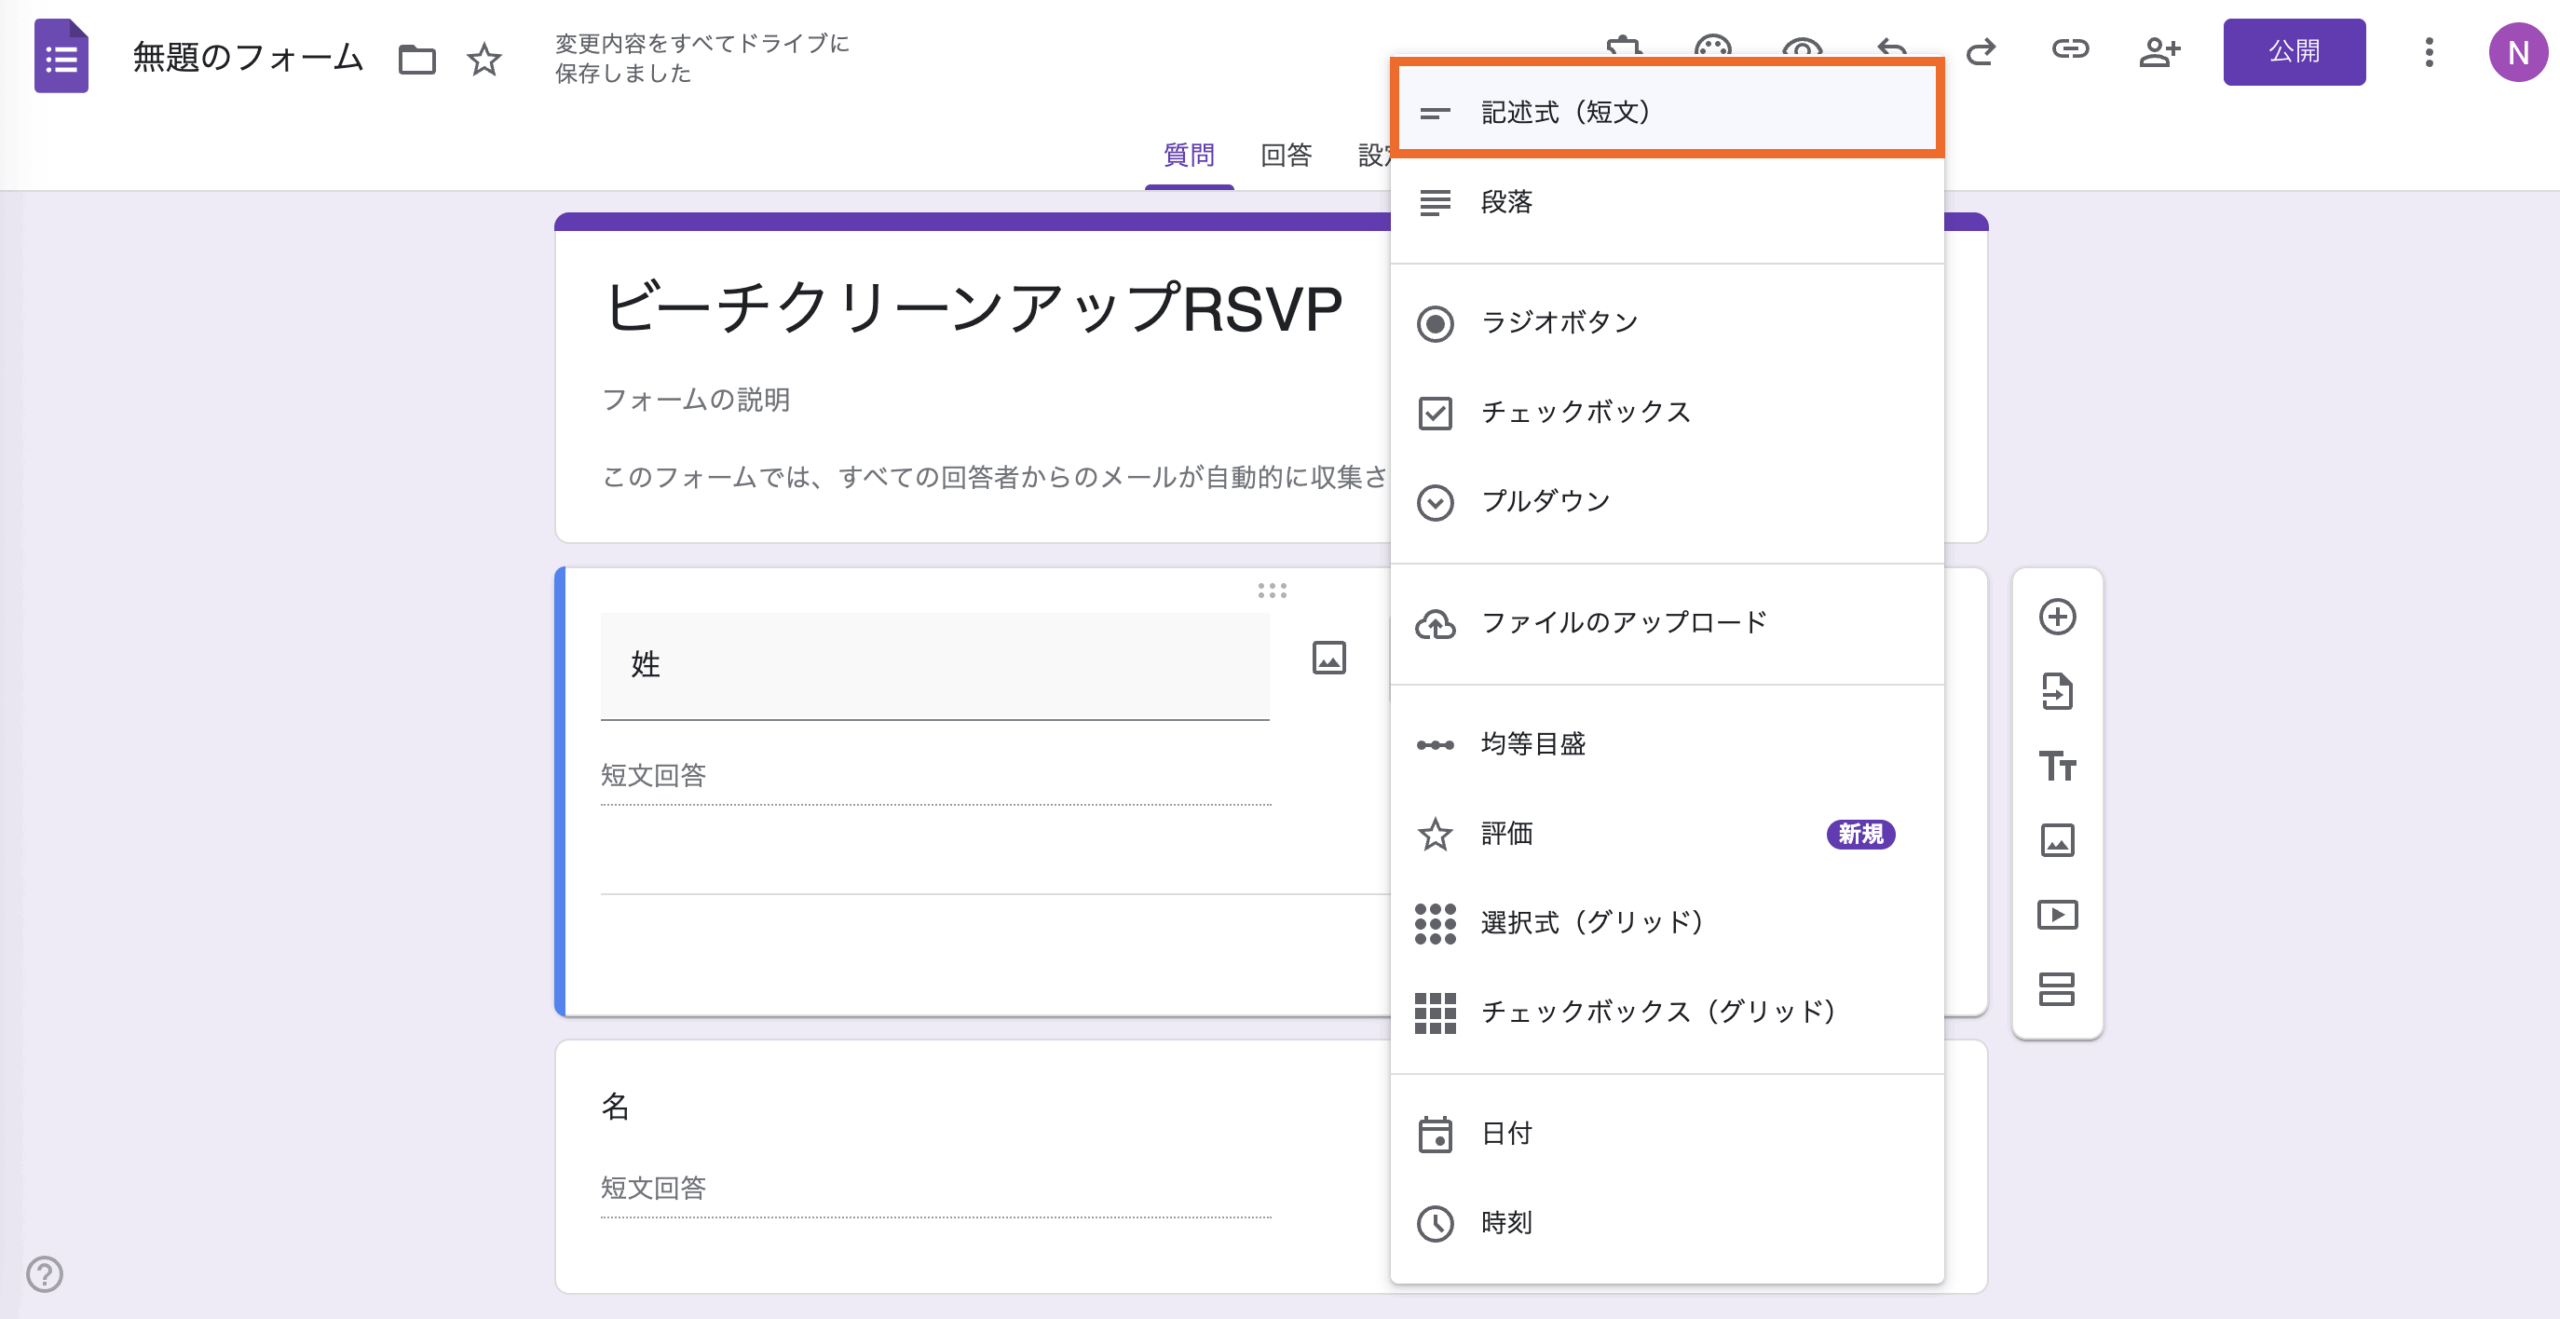2560x1319 pixels.
Task: Switch to the 回答 tab
Action: click(x=1286, y=156)
